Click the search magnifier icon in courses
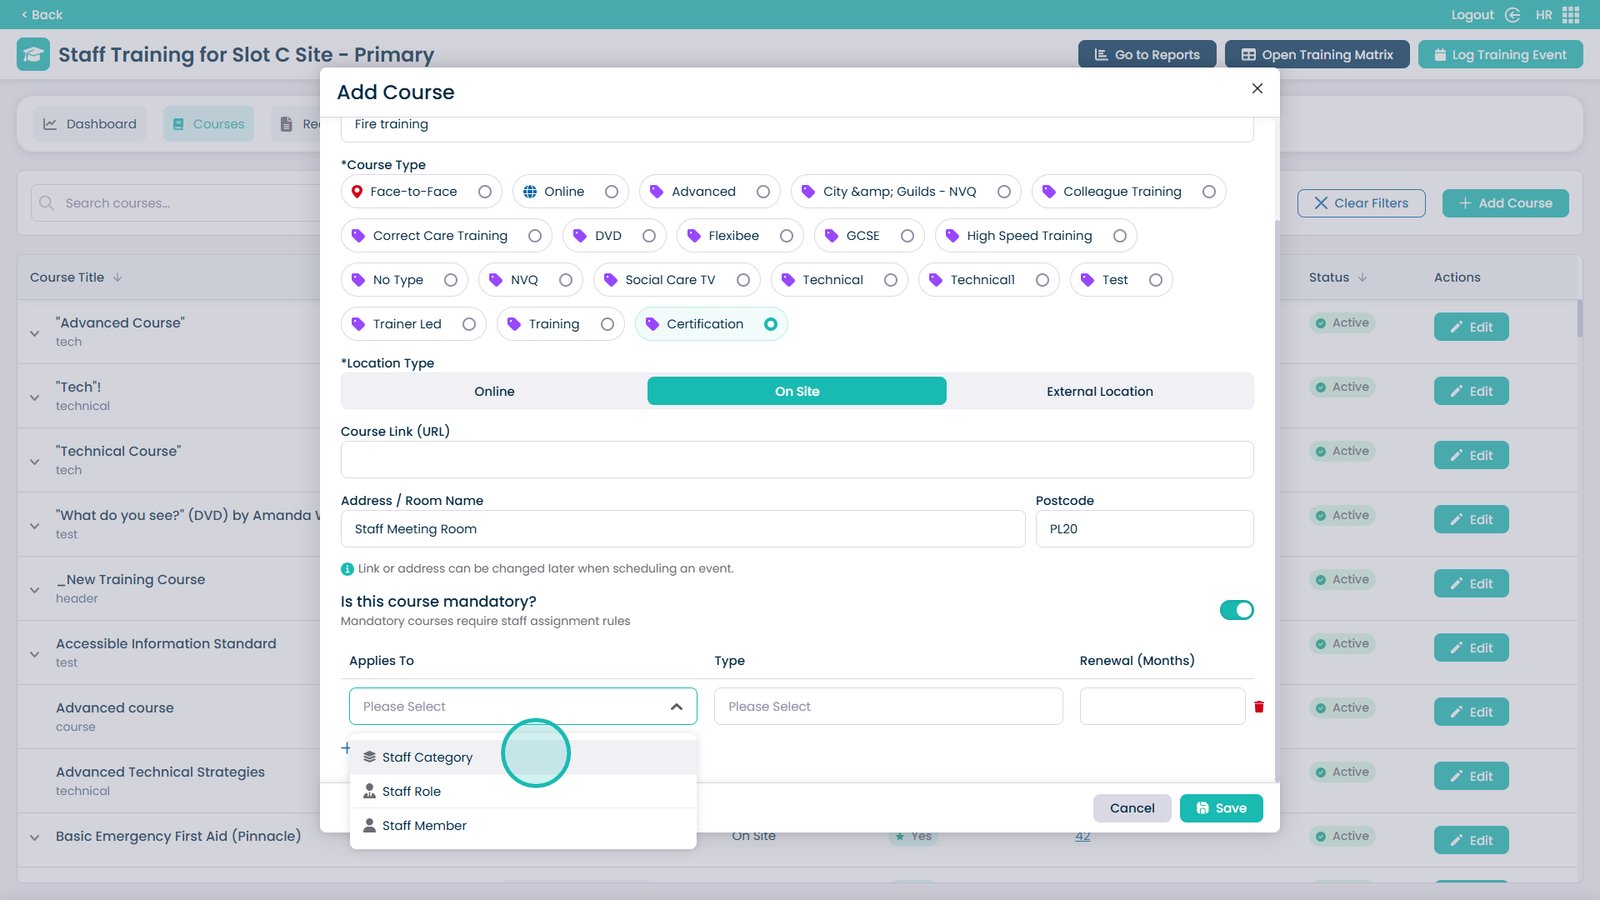 coord(46,203)
